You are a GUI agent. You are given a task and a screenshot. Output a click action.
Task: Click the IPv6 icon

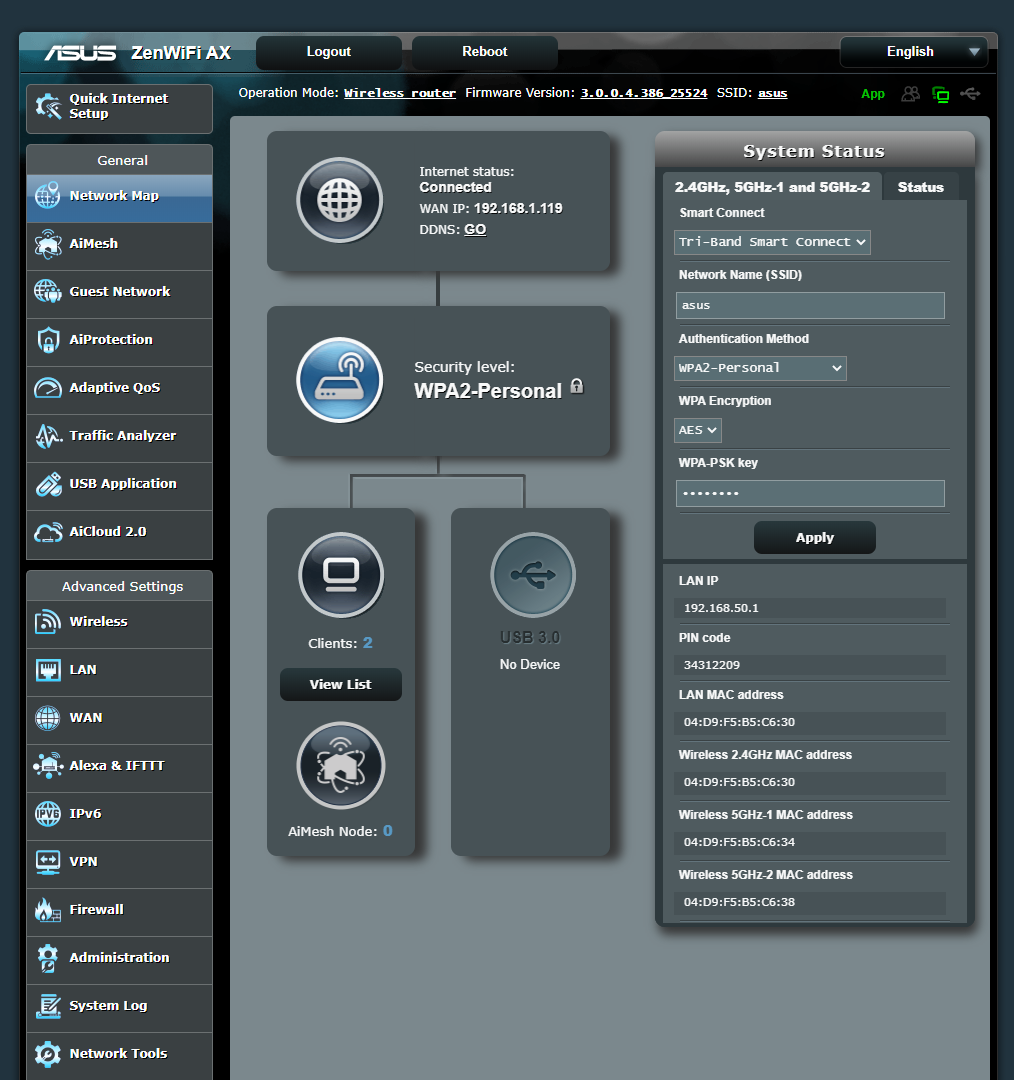click(x=48, y=813)
